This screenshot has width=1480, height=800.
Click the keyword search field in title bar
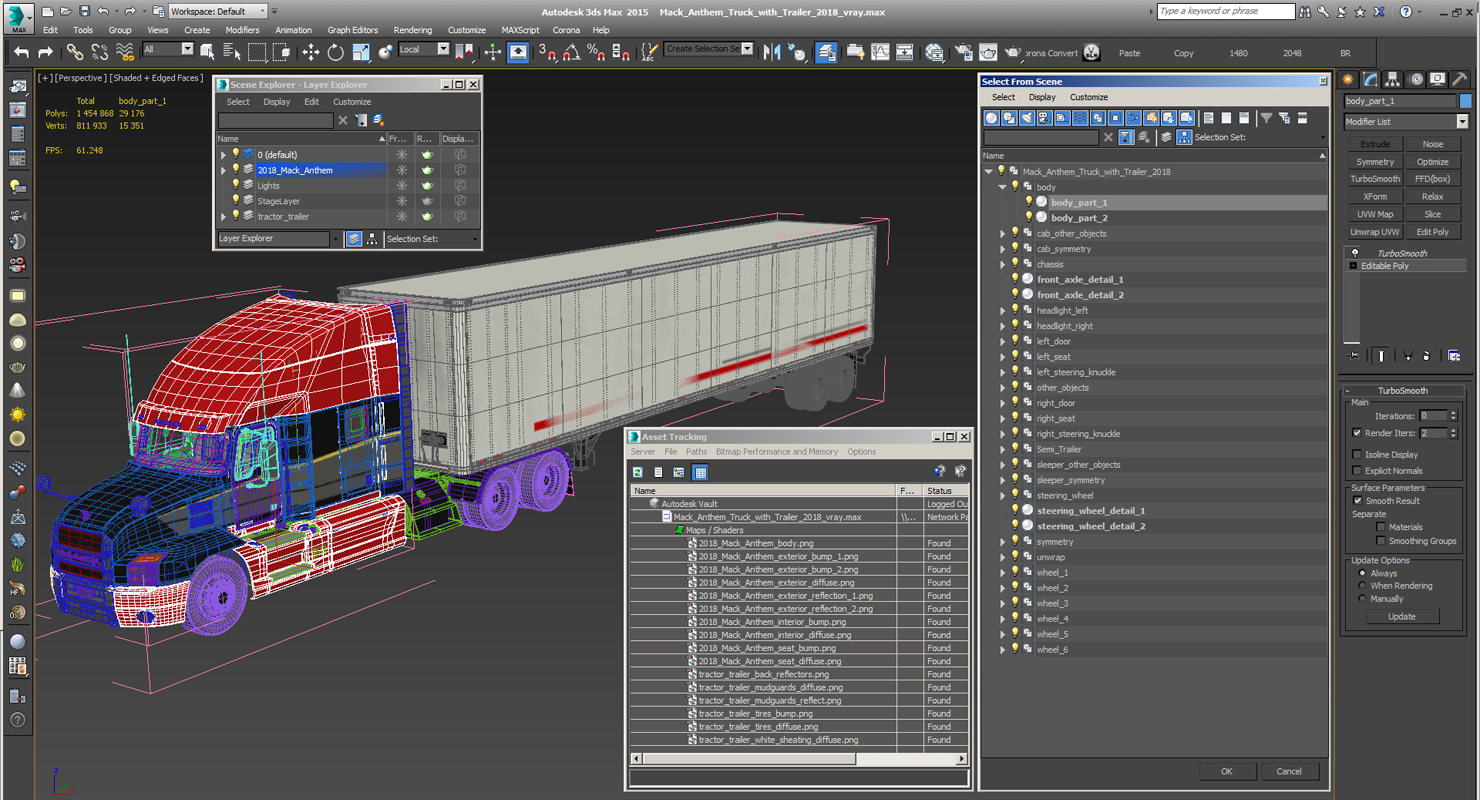(1226, 11)
